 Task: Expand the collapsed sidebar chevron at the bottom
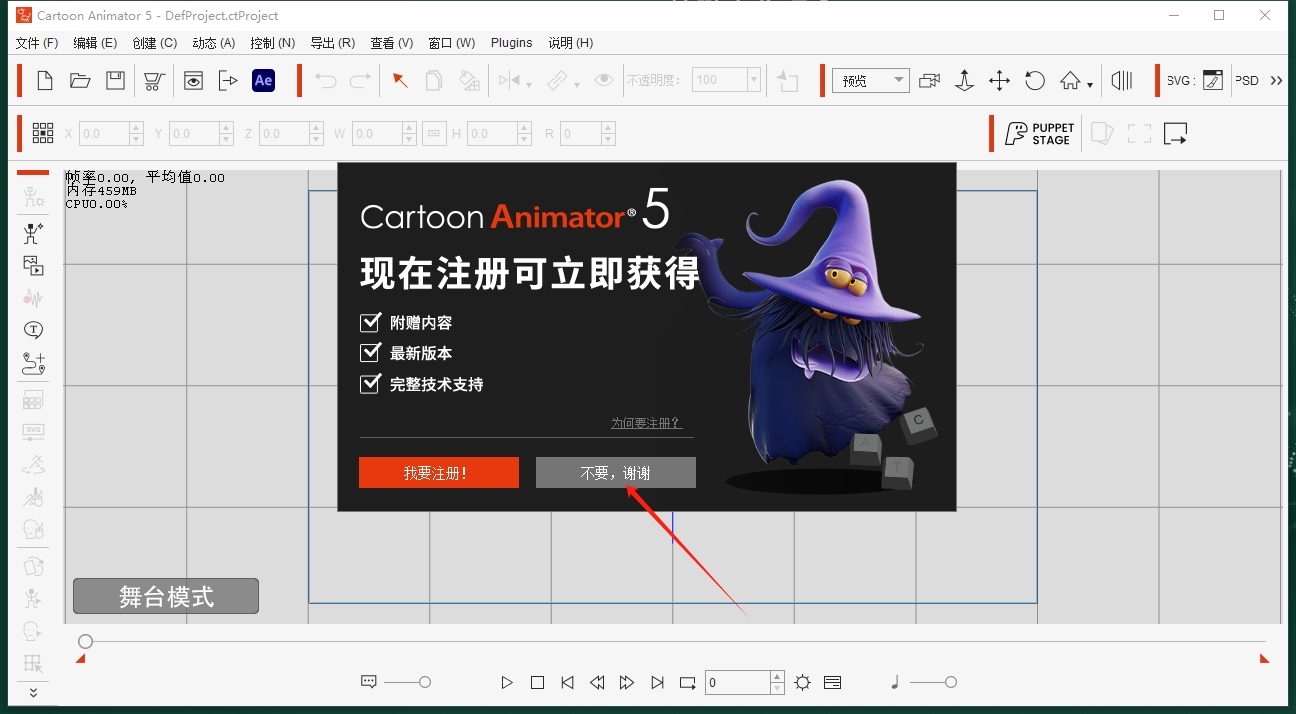[33, 692]
